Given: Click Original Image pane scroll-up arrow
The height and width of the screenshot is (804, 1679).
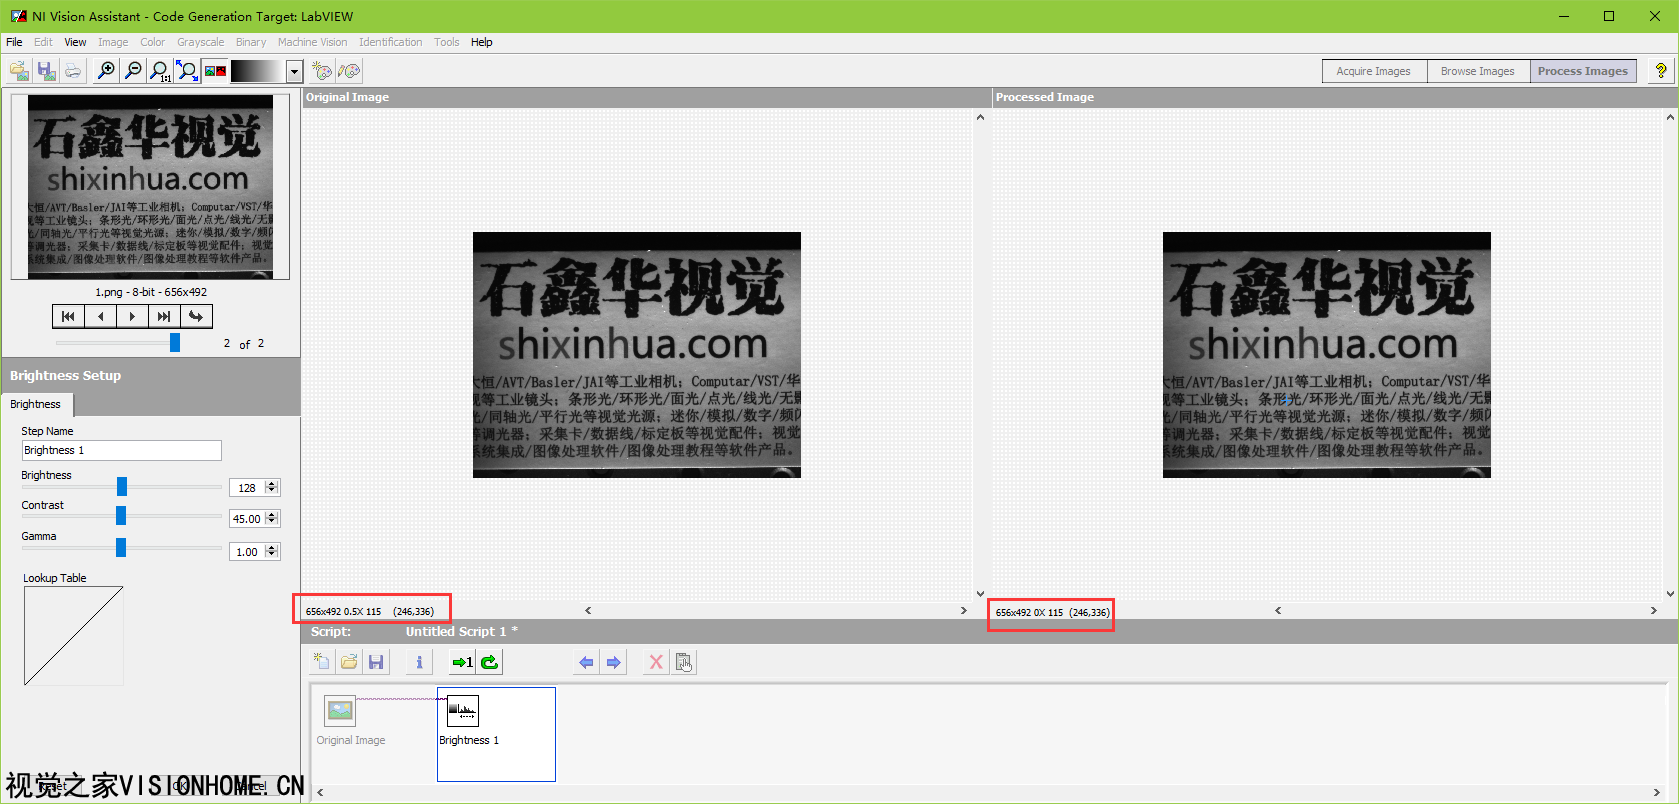Looking at the screenshot, I should [980, 117].
